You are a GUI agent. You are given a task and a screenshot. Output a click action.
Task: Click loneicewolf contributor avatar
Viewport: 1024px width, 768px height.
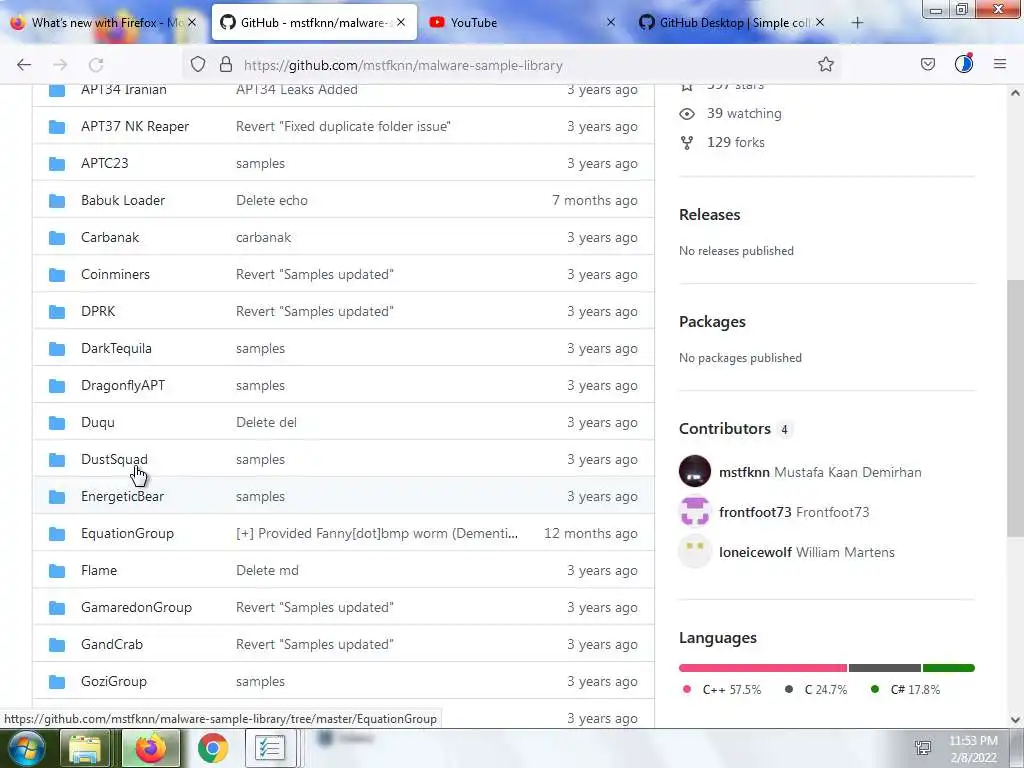coord(695,551)
